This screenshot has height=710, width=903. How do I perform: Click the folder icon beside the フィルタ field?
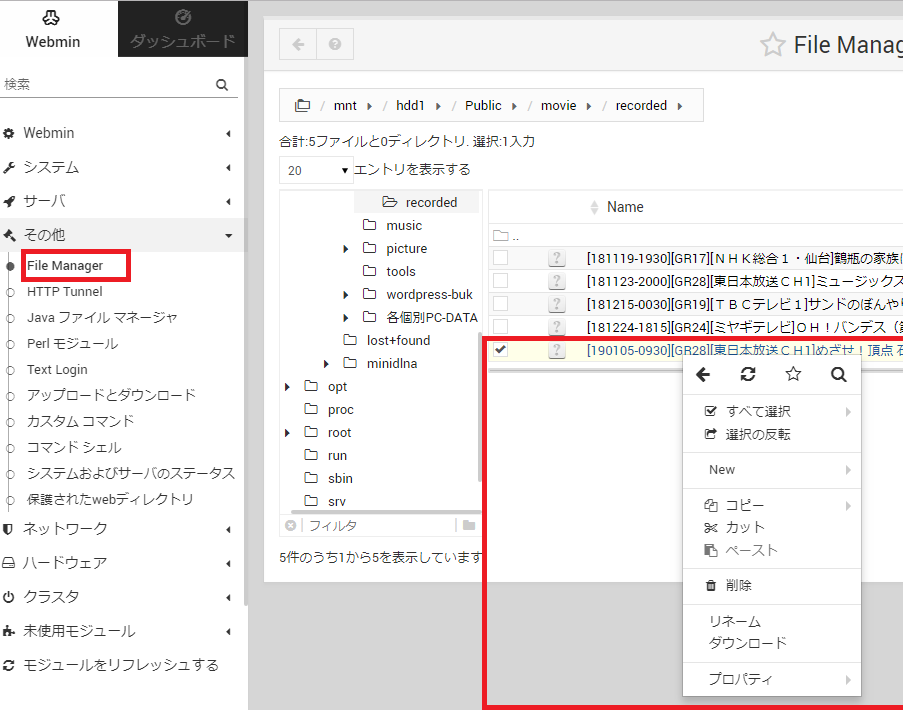[468, 524]
